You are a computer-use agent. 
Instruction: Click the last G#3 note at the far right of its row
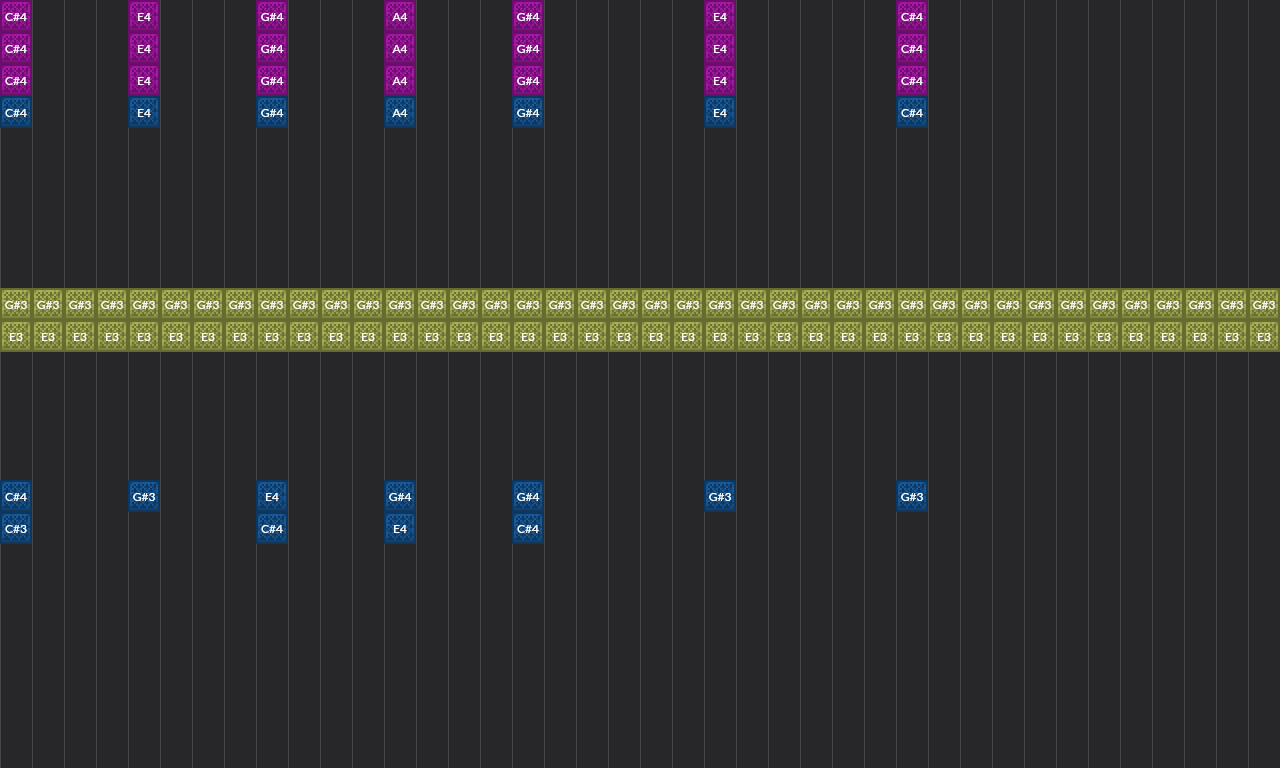pos(1263,305)
